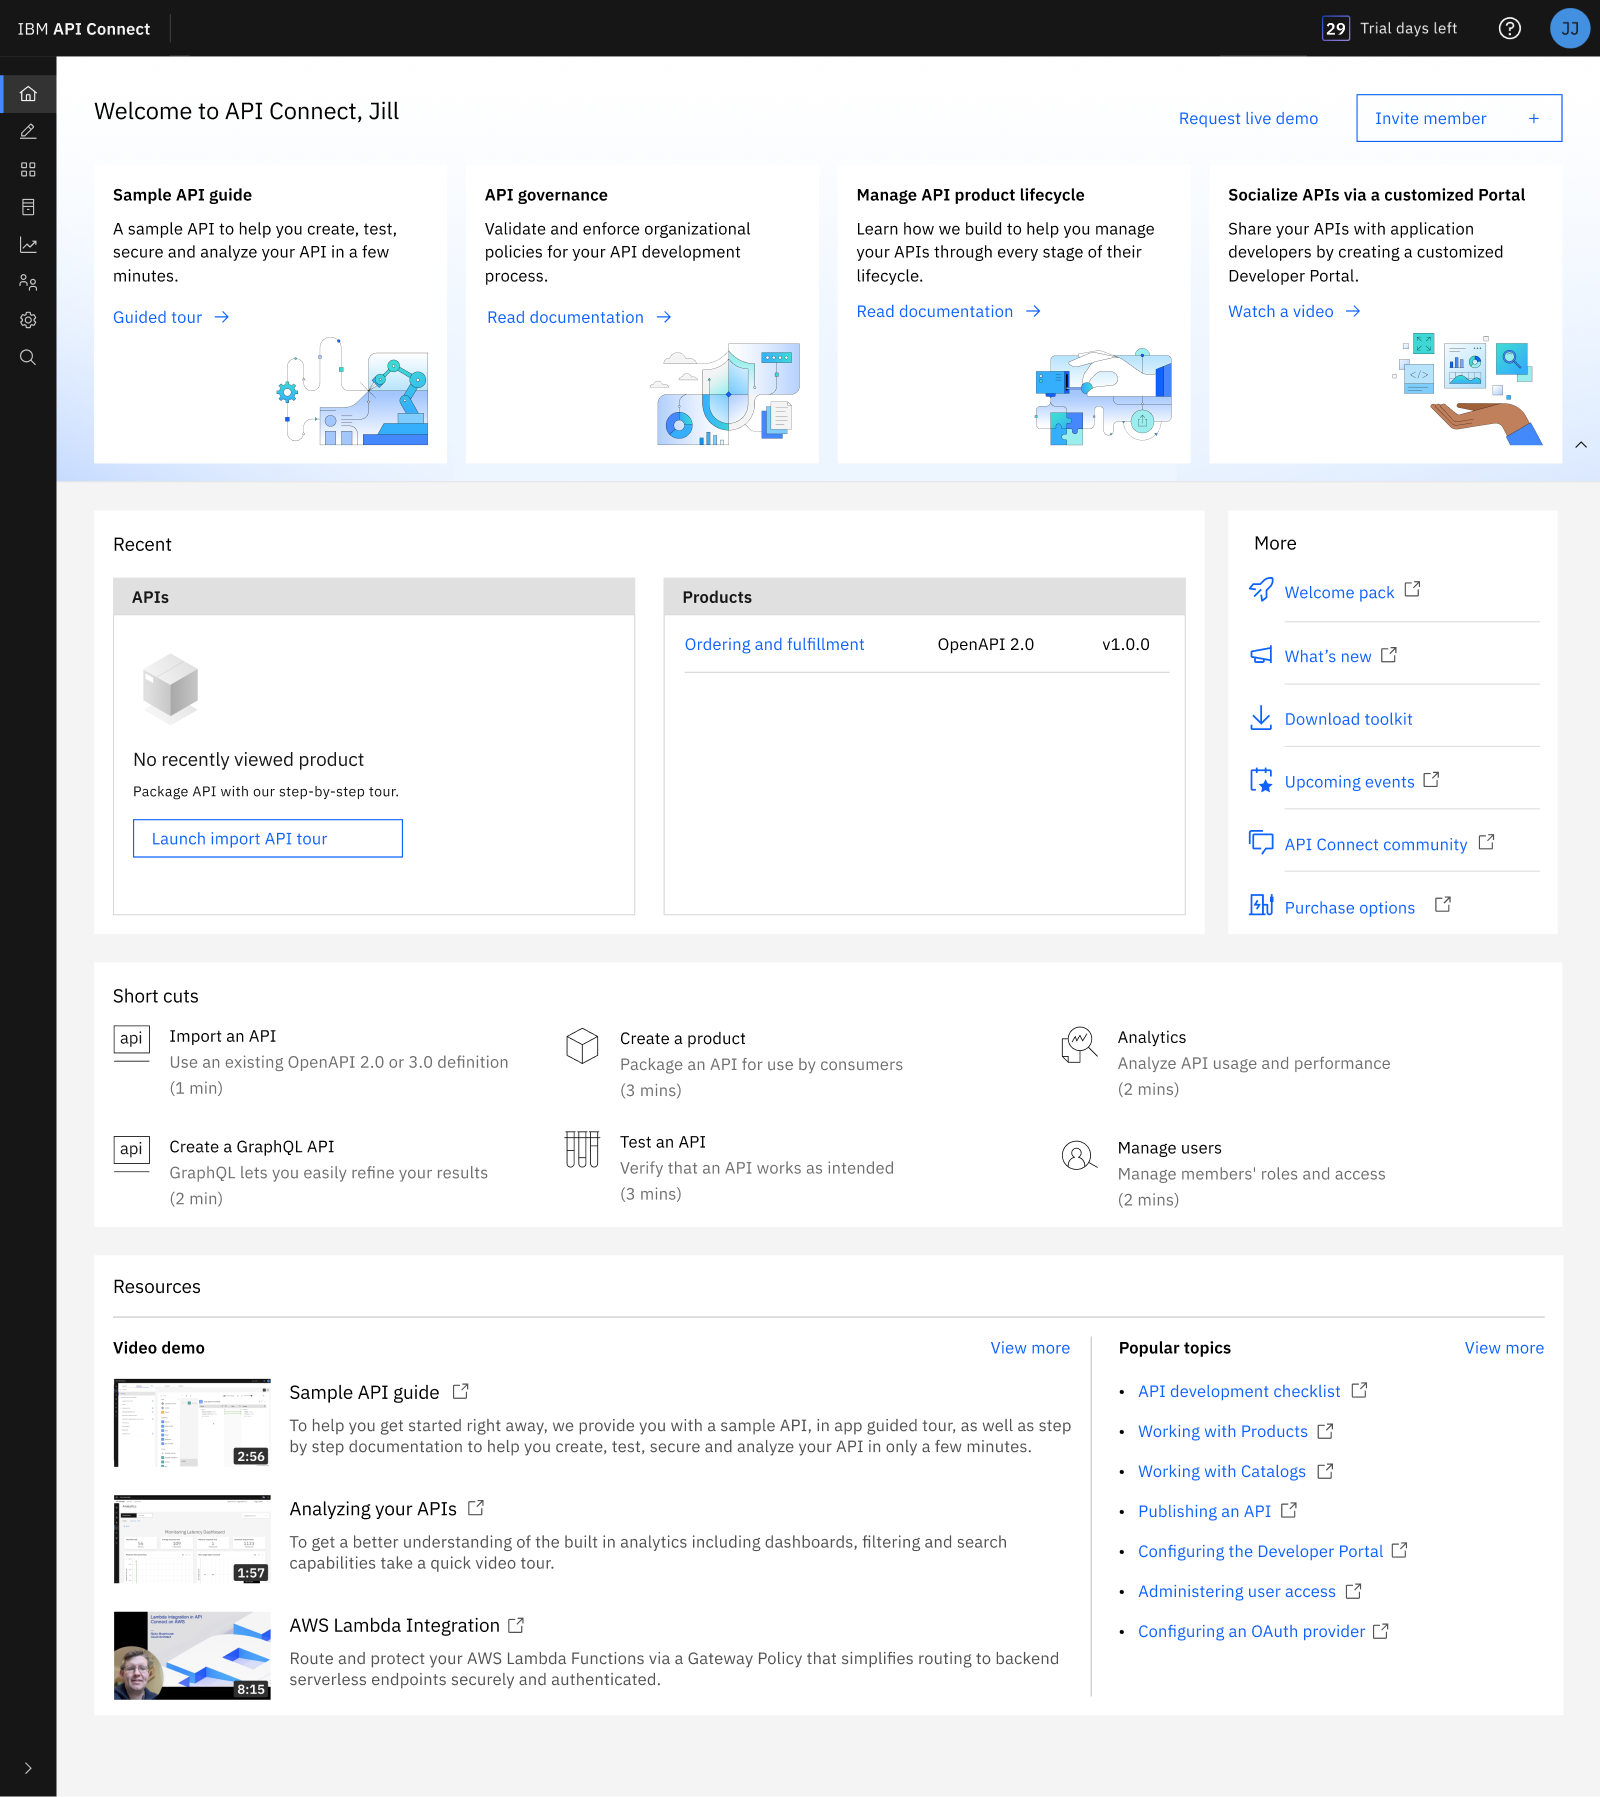Click the Invite member button

point(1459,118)
